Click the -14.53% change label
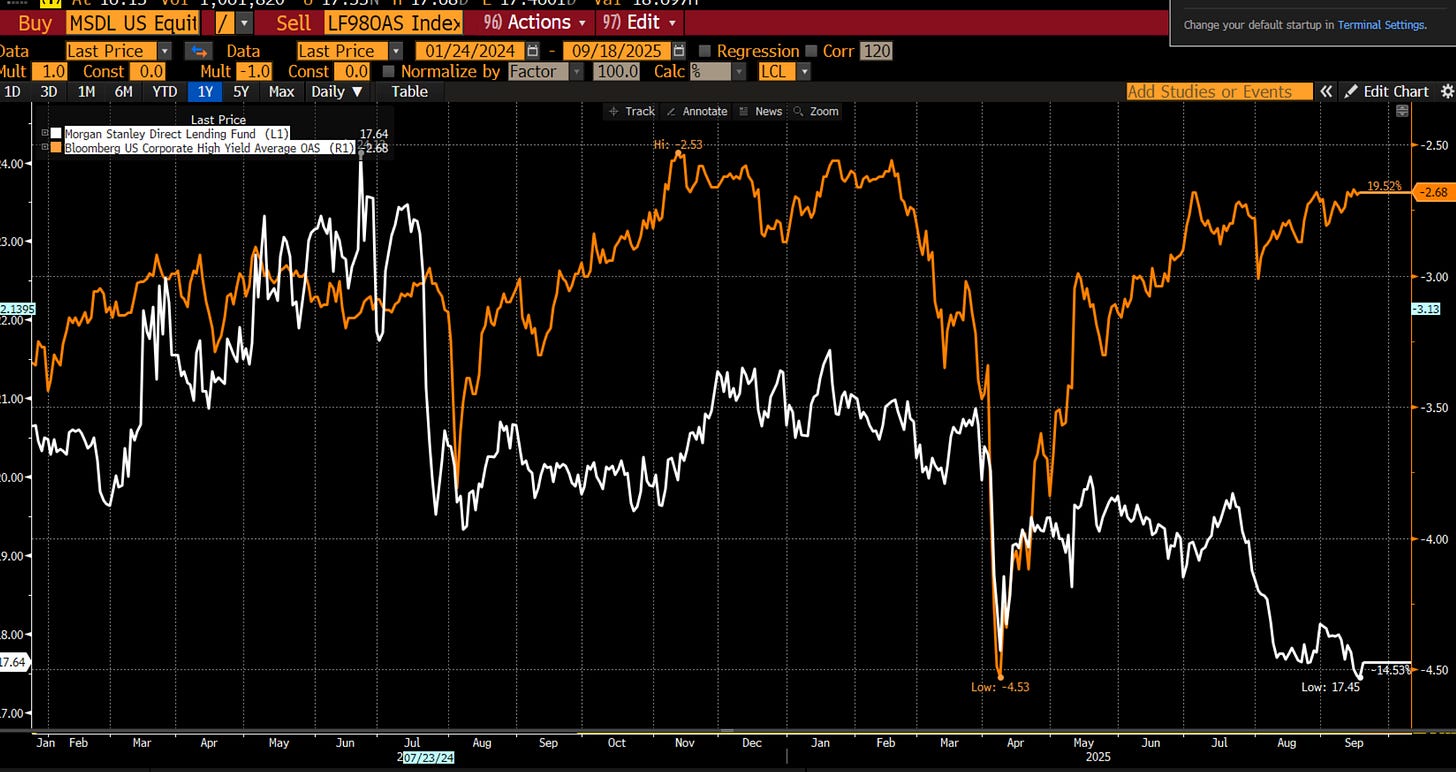Screen dimensions: 1456x772 pos(1392,669)
